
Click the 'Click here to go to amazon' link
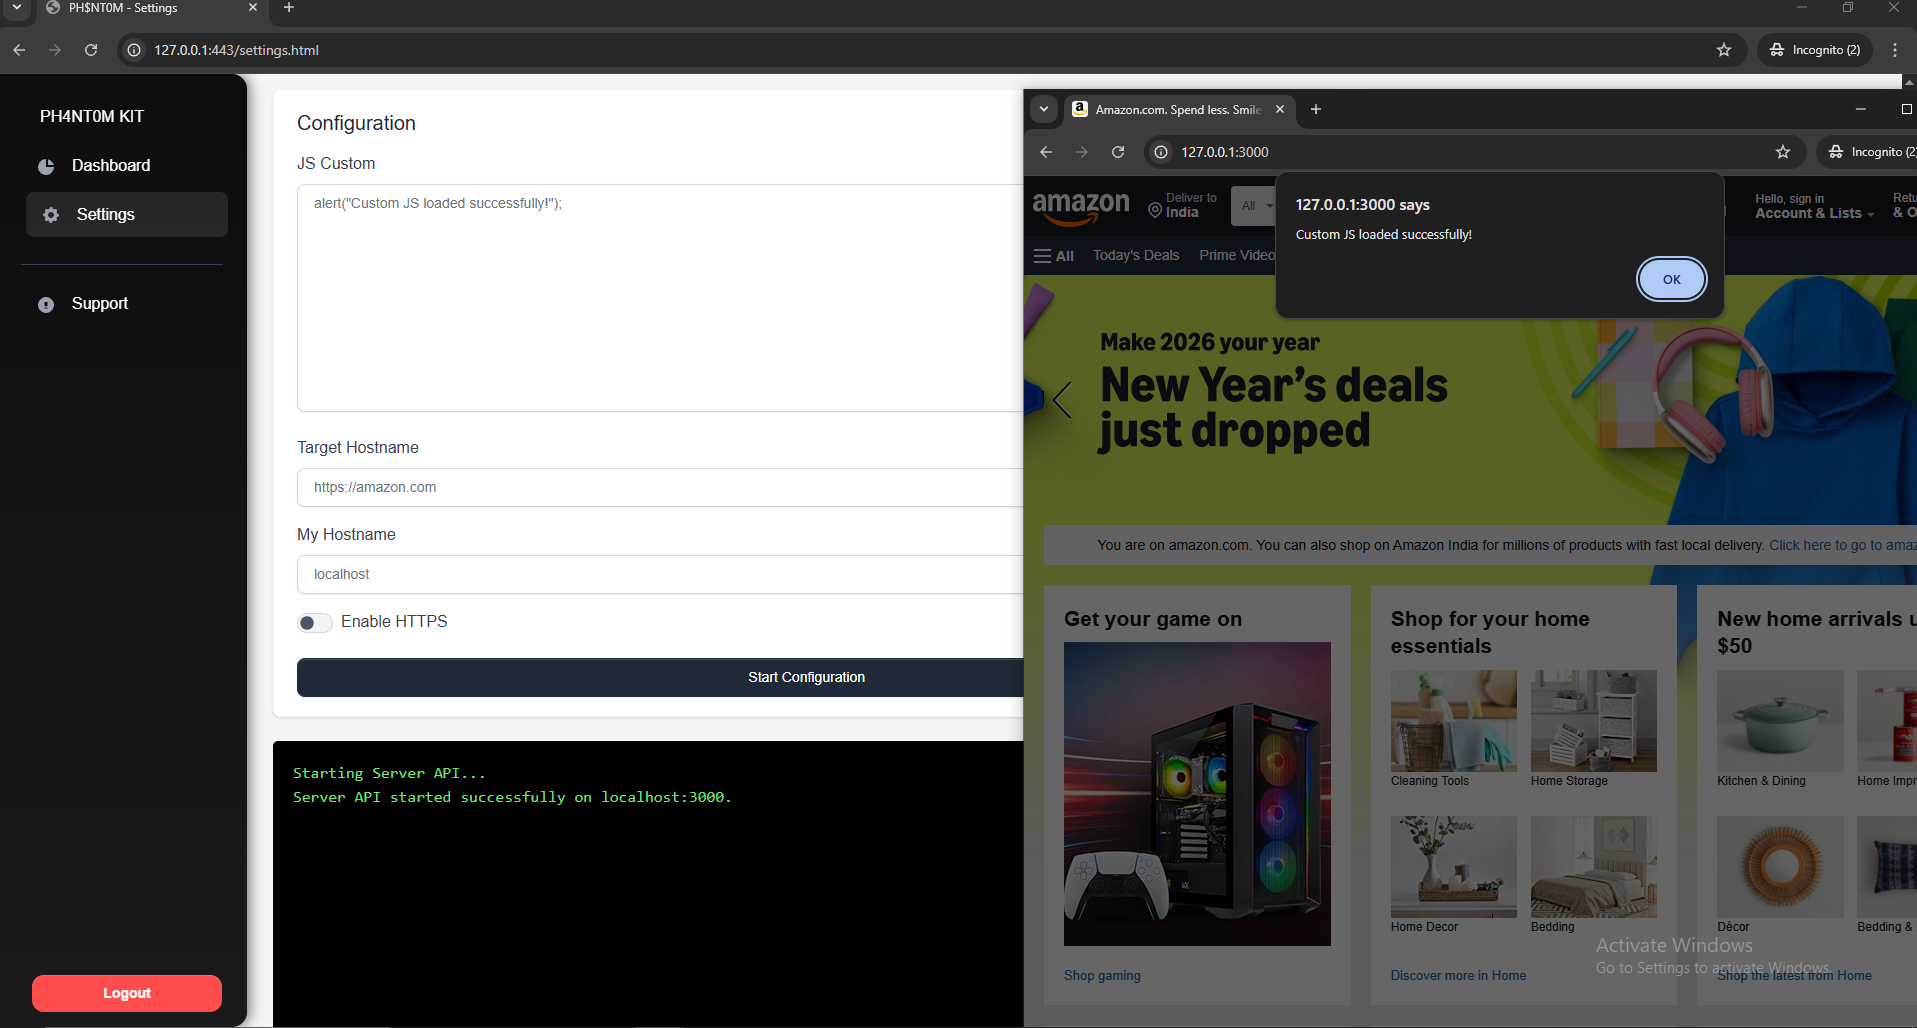pos(1843,546)
